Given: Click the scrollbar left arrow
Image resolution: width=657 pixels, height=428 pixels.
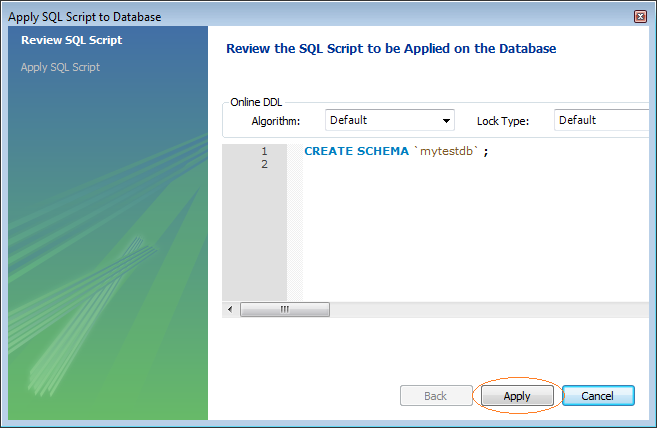Looking at the screenshot, I should 230,309.
